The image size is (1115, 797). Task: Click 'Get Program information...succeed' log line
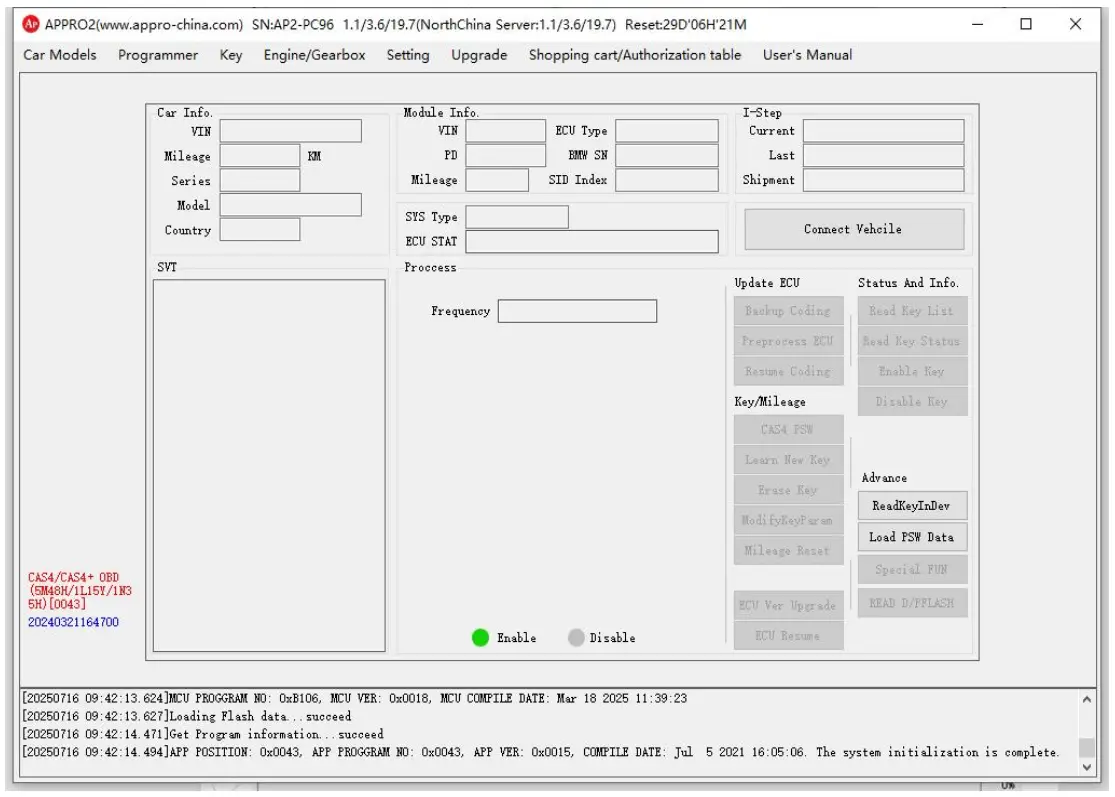click(203, 734)
